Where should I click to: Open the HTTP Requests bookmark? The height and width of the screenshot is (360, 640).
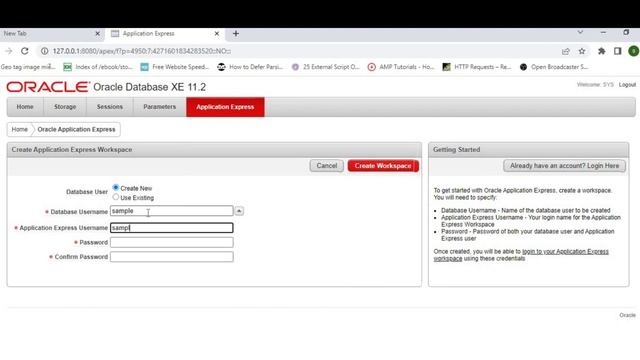click(x=477, y=67)
